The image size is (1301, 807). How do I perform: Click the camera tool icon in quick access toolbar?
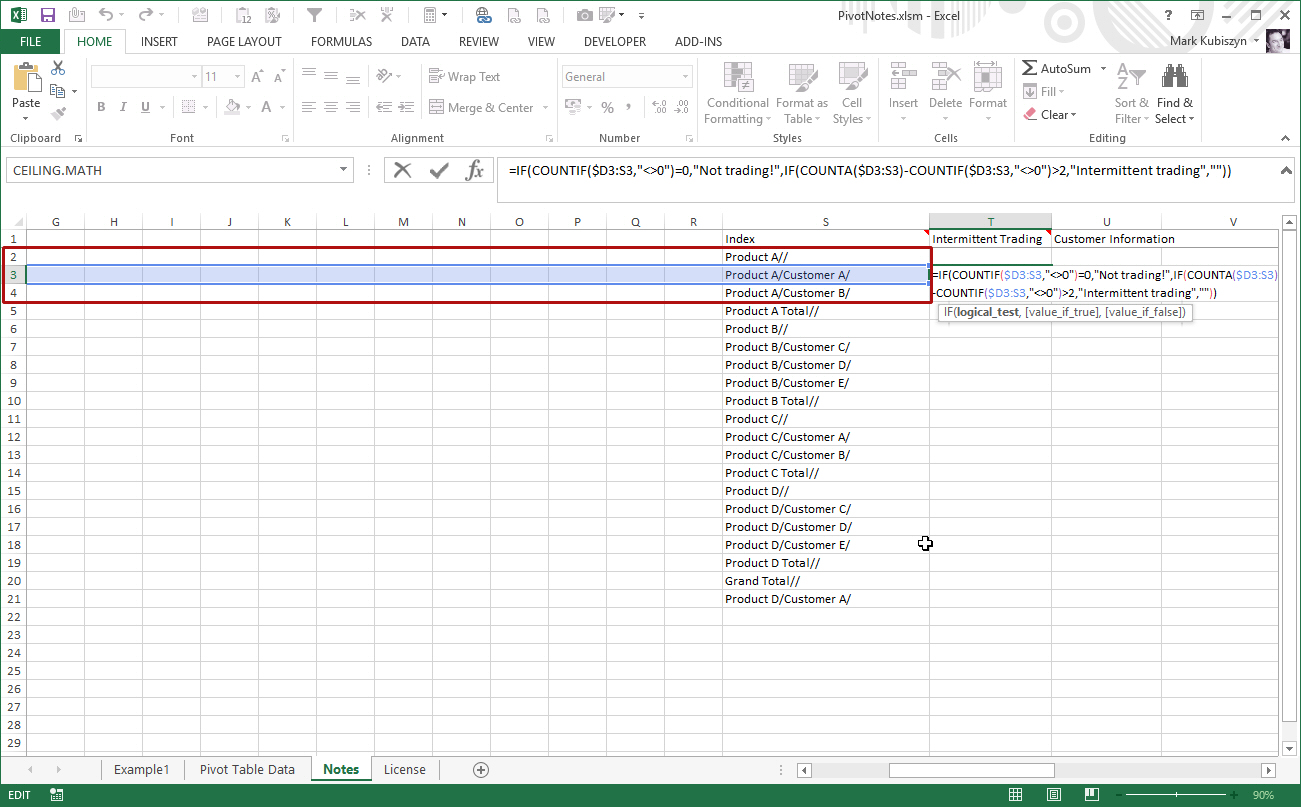point(585,15)
